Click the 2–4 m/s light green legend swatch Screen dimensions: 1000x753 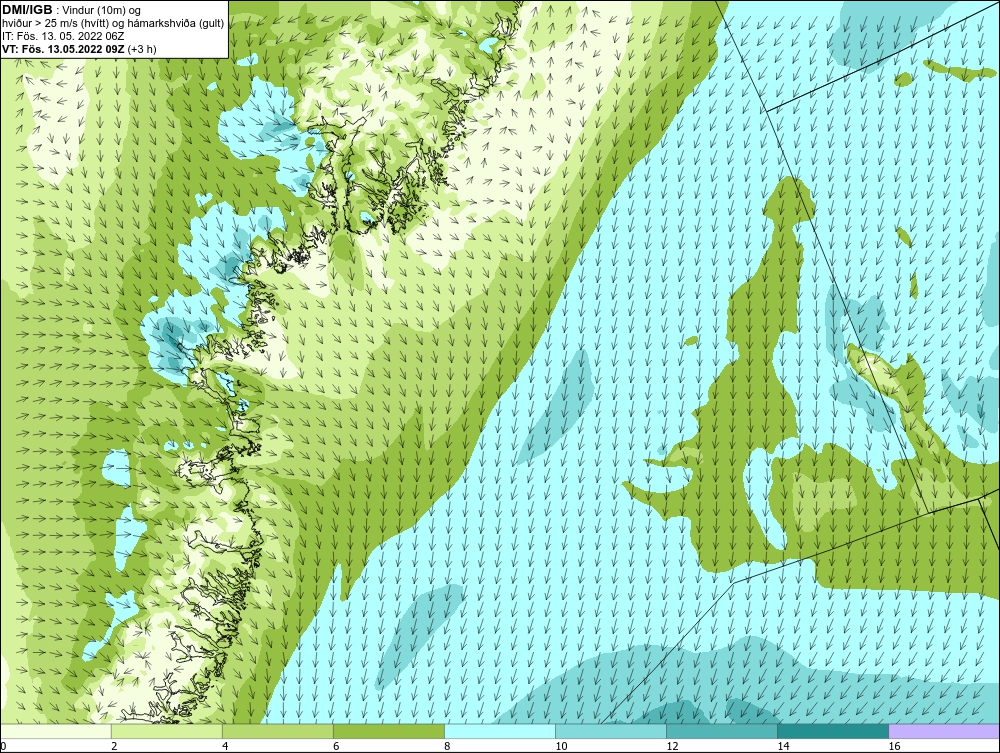tap(166, 731)
